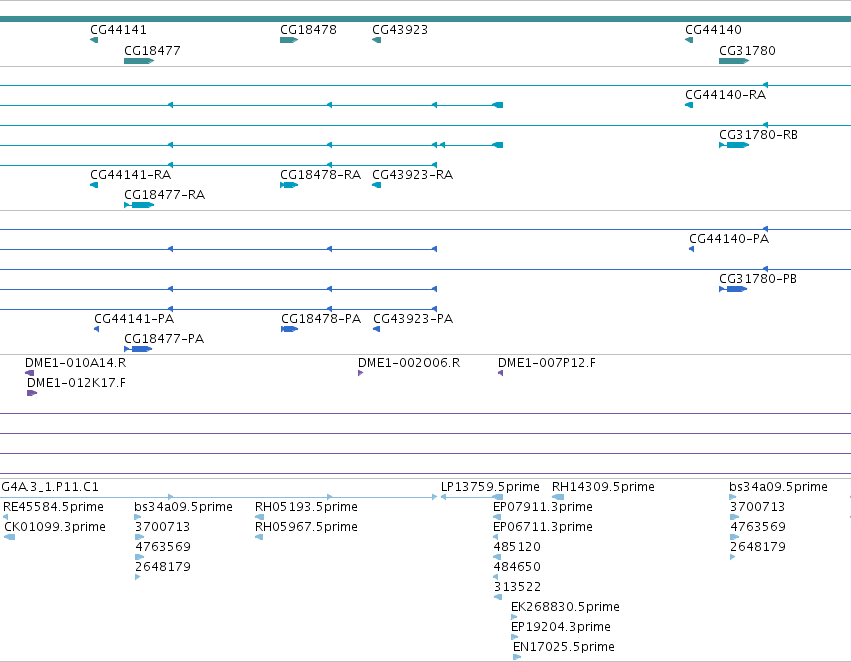Click the CK01099.3prime feature glyph
Viewport: 851px width, 662px height.
click(x=9, y=537)
